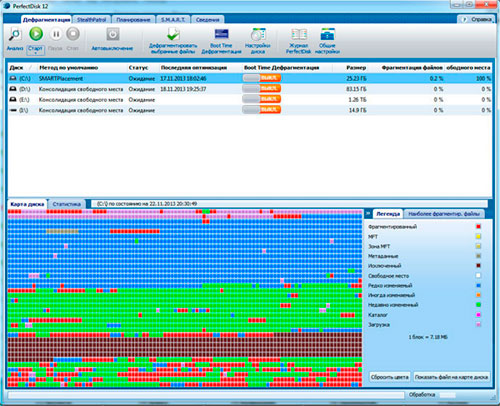The width and height of the screenshot is (500, 406).
Task: Click pink Загрузка color swatch
Action: pyautogui.click(x=478, y=324)
